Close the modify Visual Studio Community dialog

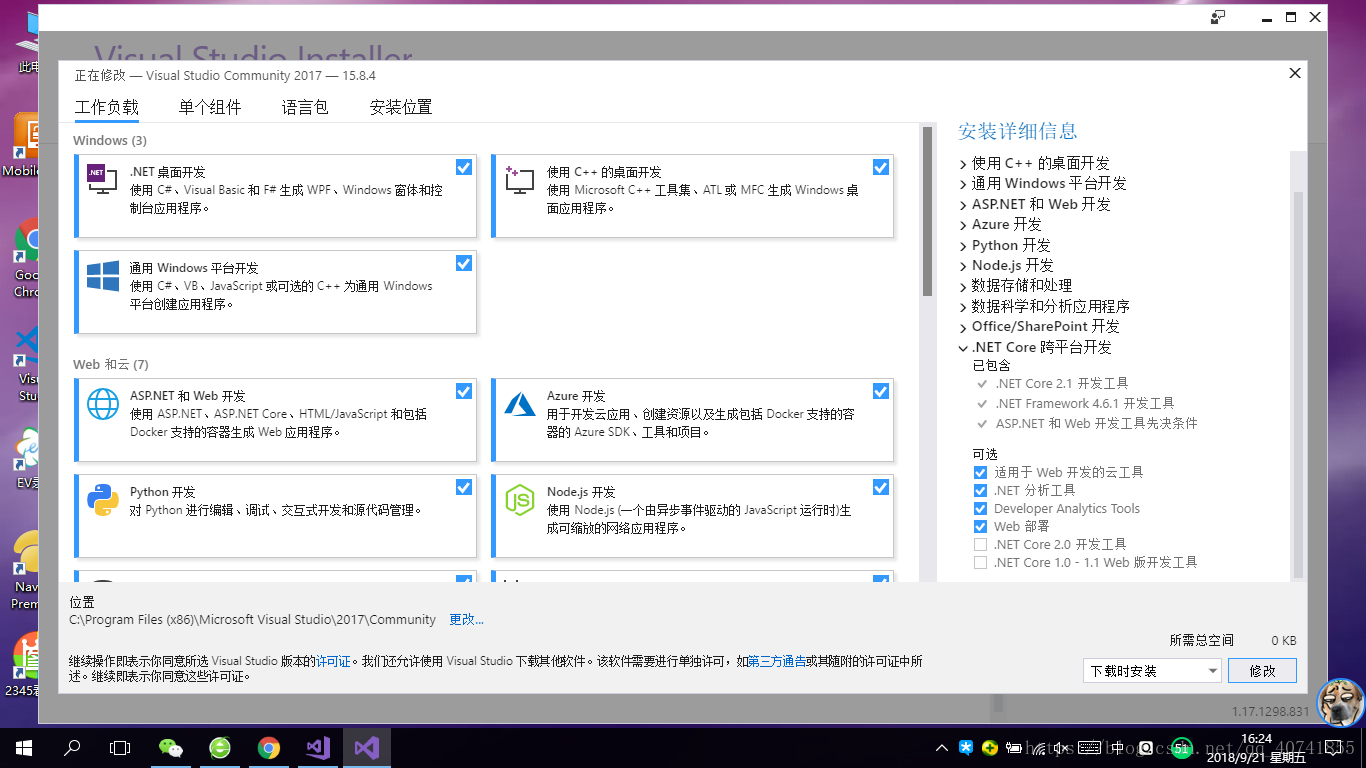(x=1295, y=73)
